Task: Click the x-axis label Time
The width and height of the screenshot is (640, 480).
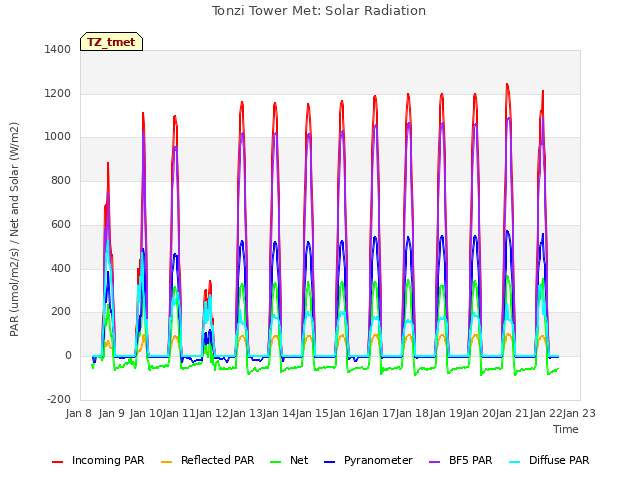Action: tap(566, 429)
